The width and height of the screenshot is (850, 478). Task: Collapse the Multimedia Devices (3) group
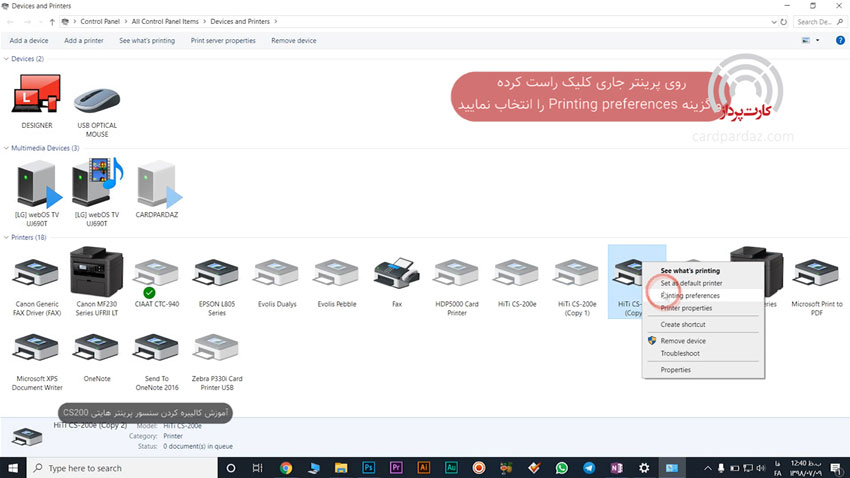tap(6, 148)
